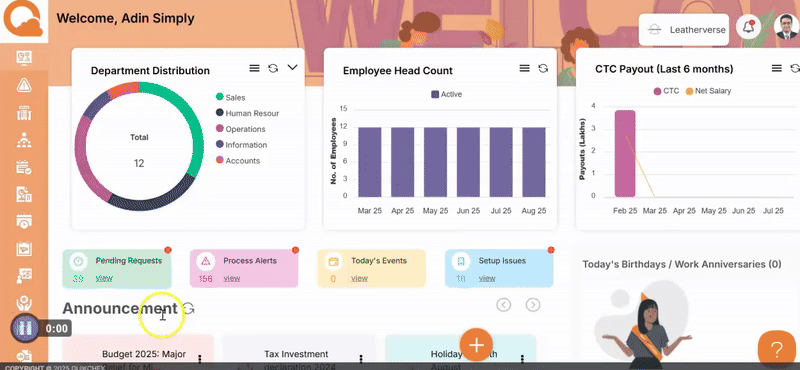Go to previous announcement with left arrow
The height and width of the screenshot is (370, 800).
[504, 305]
